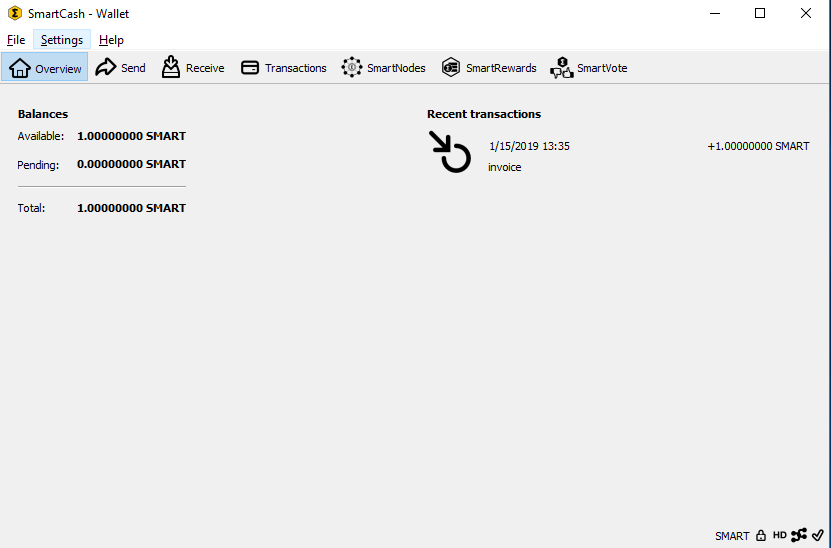Click the SMART unit selector in status bar
Image resolution: width=831 pixels, height=548 pixels.
point(732,536)
